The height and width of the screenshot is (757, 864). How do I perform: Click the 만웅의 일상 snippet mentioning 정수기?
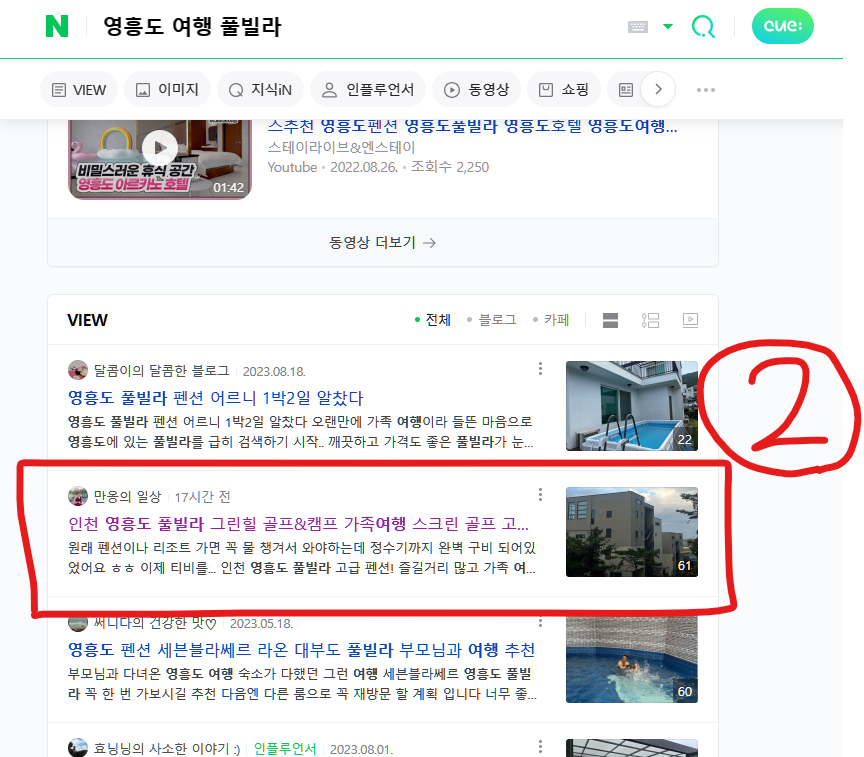tap(301, 558)
